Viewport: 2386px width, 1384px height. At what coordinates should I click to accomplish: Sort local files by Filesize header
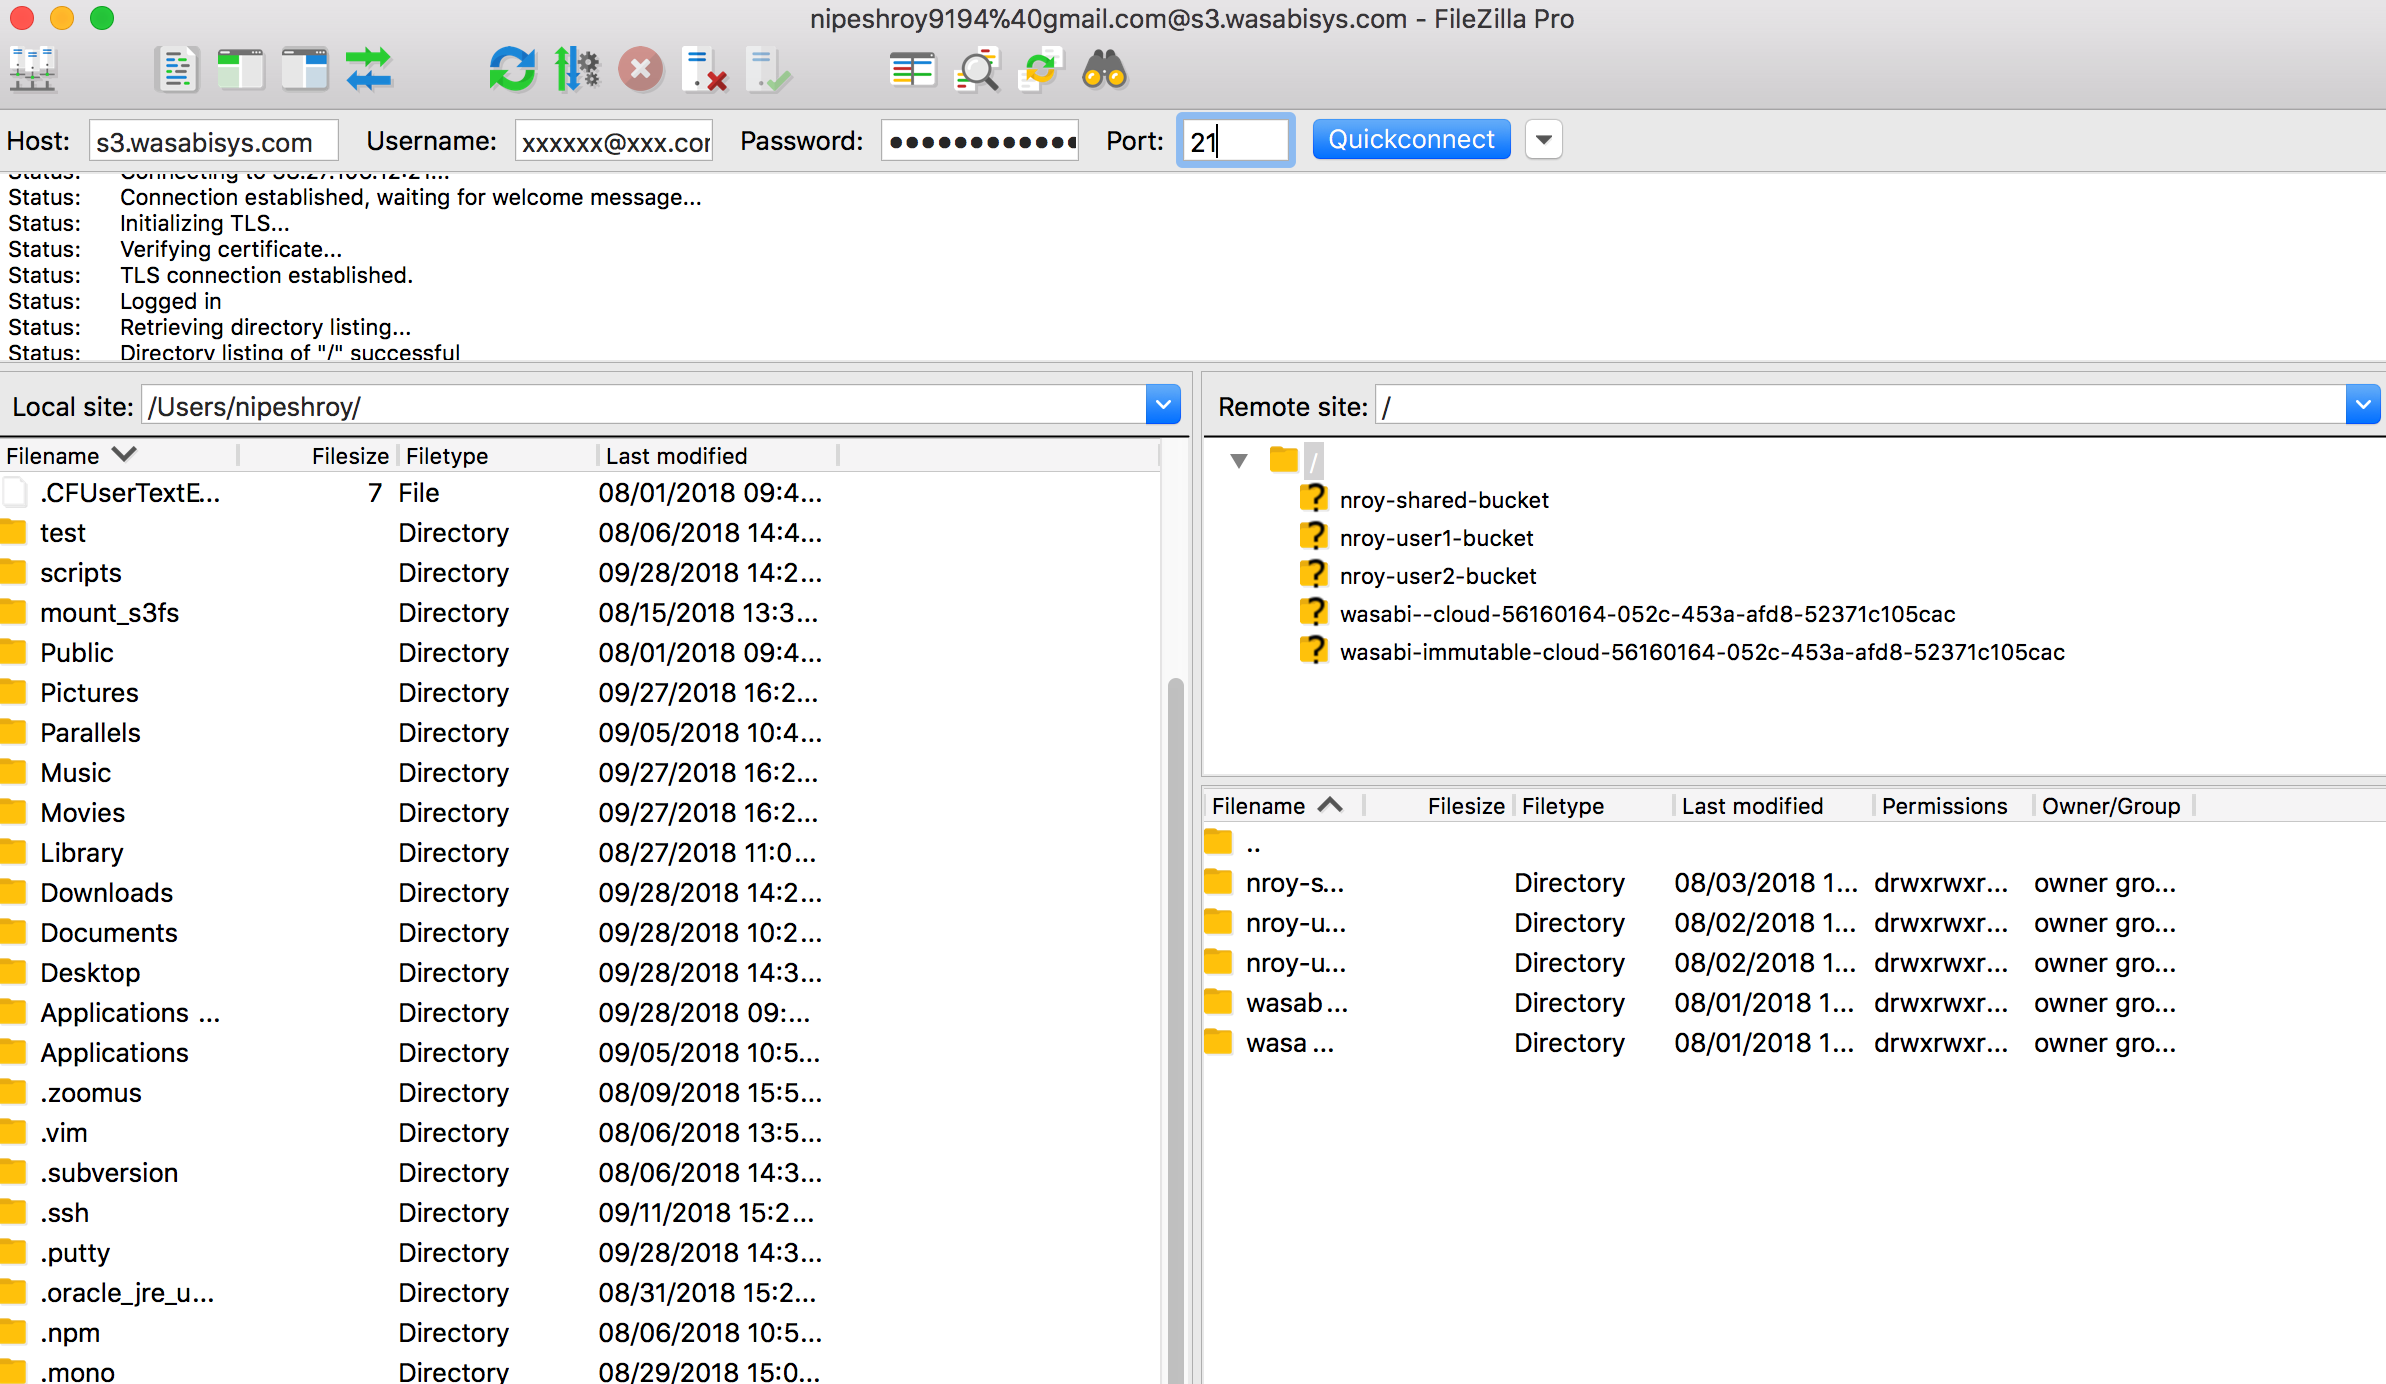click(x=318, y=456)
